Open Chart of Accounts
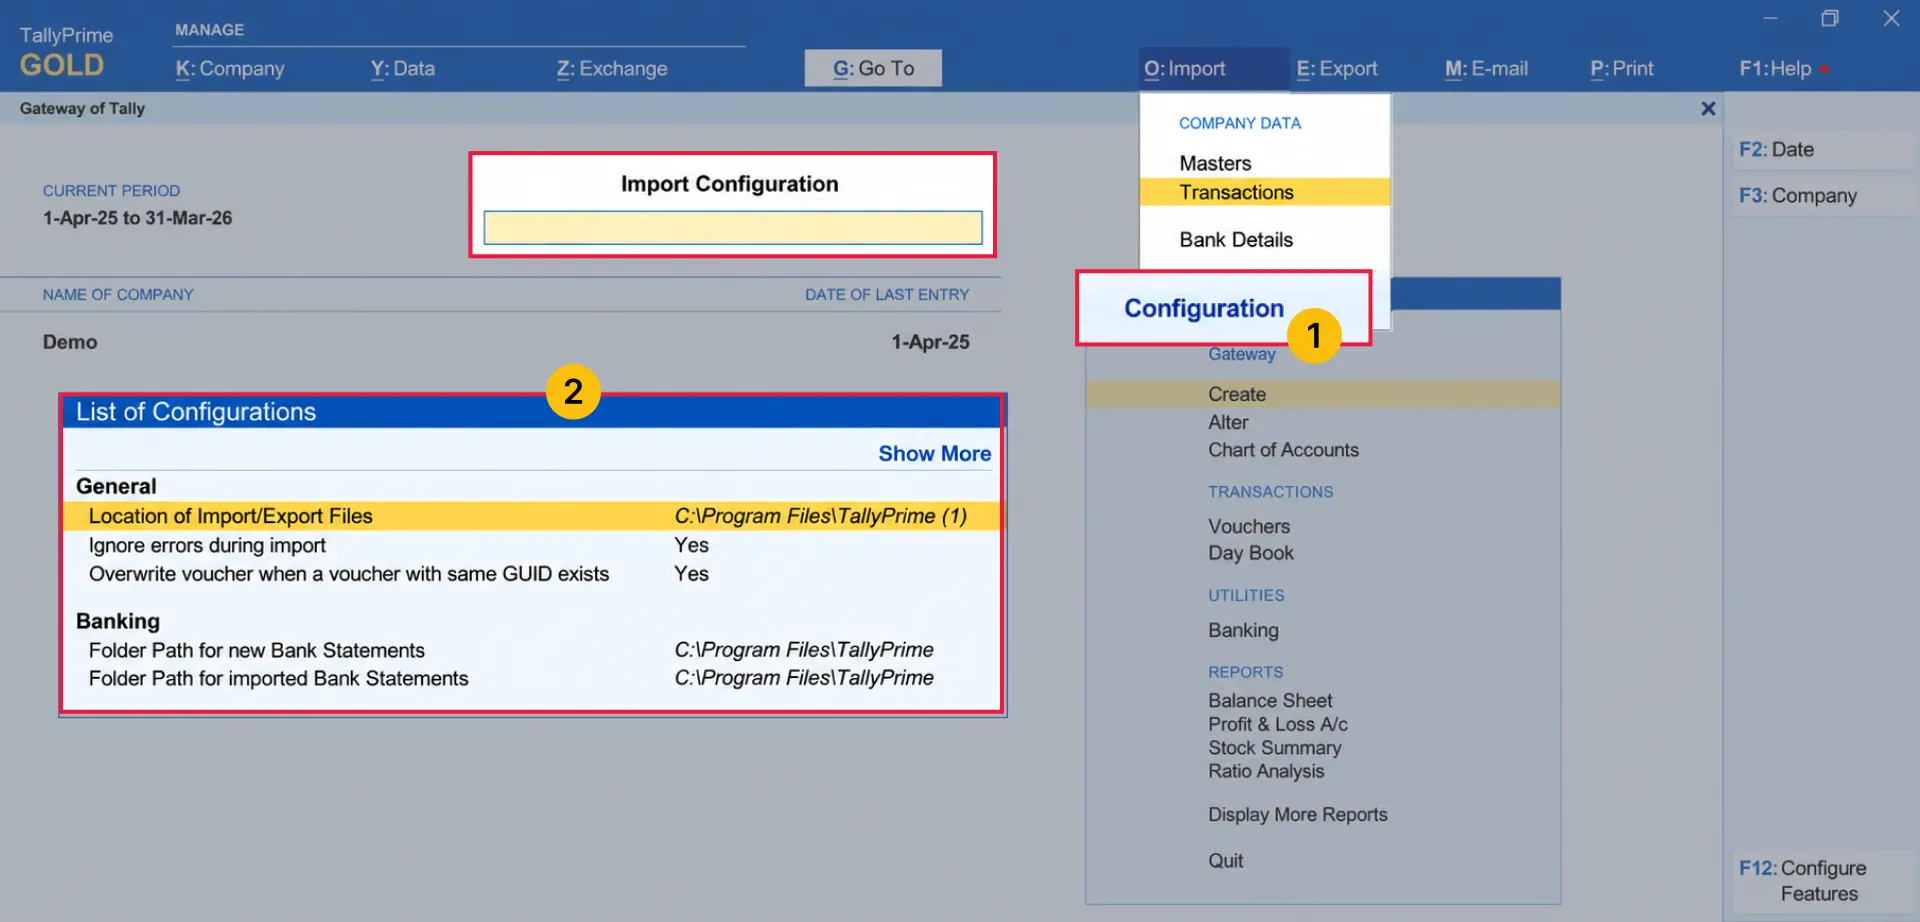1920x922 pixels. pyautogui.click(x=1283, y=450)
